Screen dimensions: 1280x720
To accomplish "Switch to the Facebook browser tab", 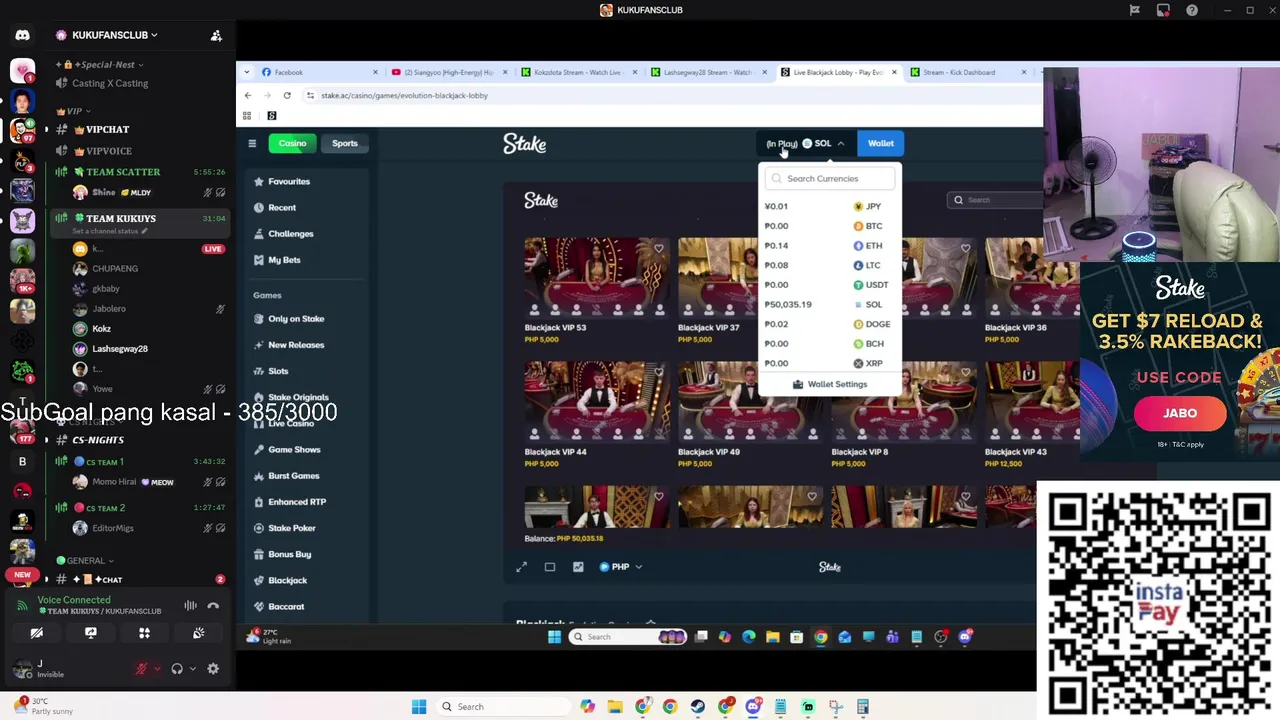I will [318, 72].
